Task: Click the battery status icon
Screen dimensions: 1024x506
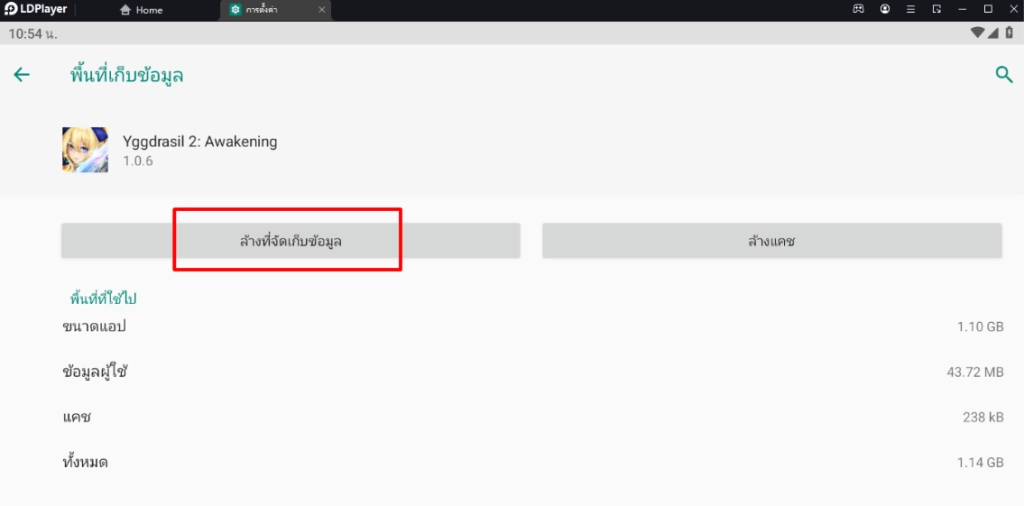Action: 1009,33
